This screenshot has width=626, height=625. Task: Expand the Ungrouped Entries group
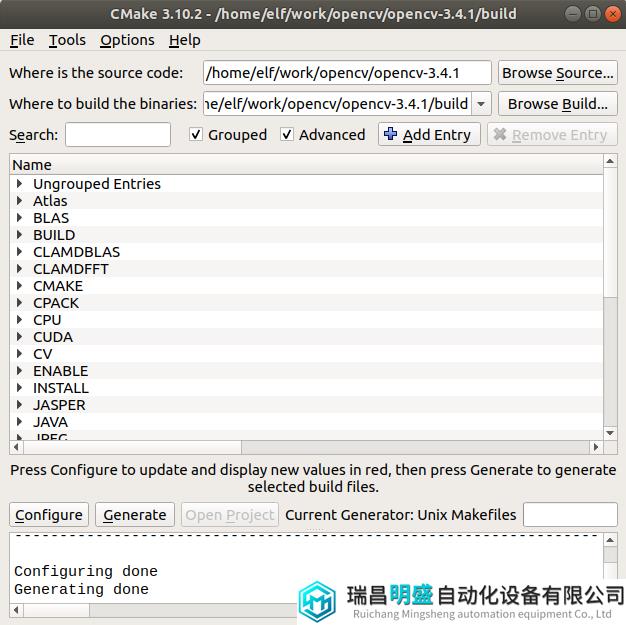[x=19, y=184]
